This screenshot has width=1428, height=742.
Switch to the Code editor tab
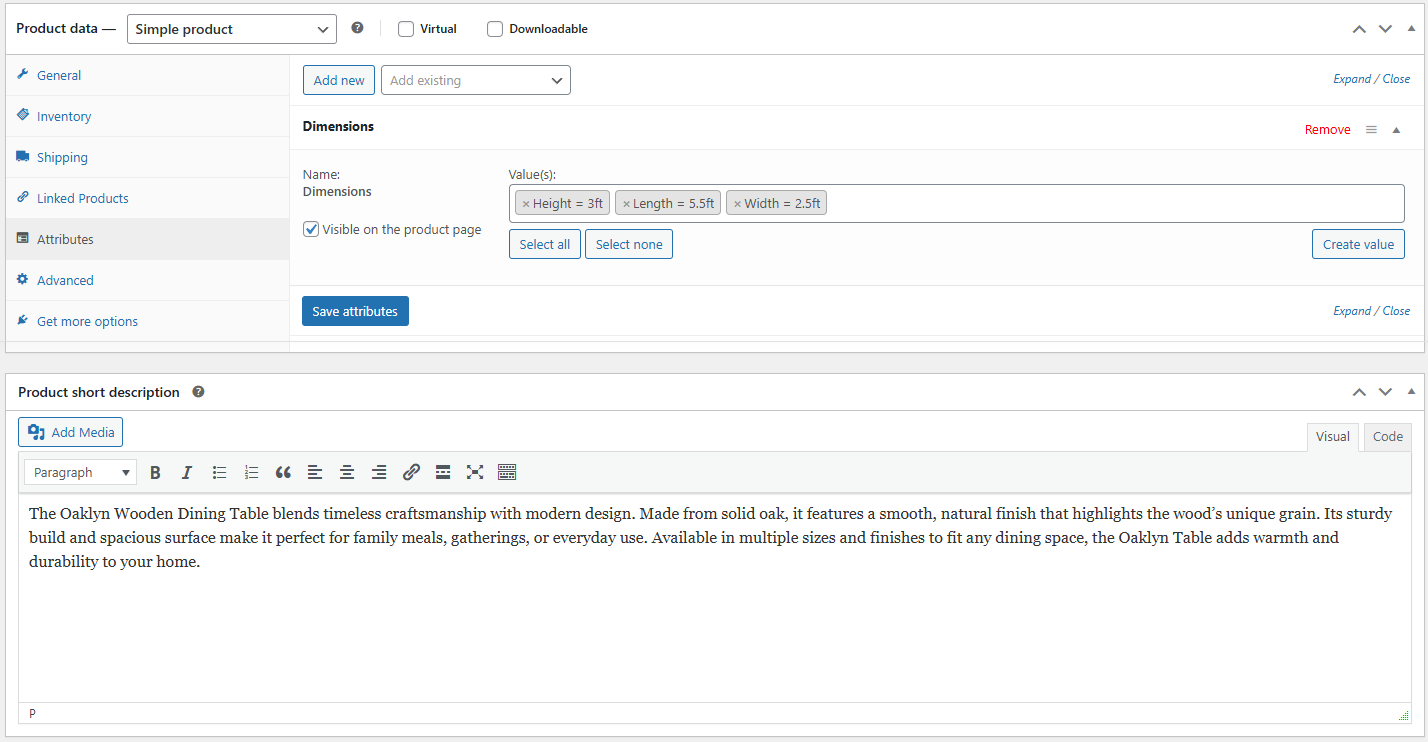tap(1387, 437)
